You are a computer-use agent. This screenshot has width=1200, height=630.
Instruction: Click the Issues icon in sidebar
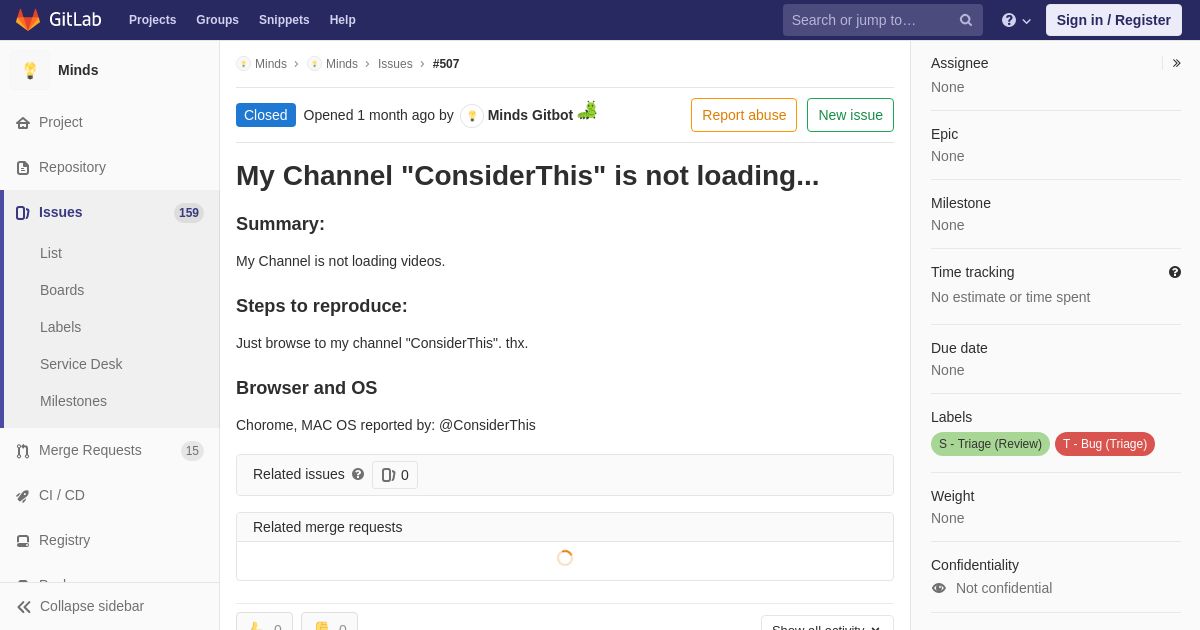coord(23,213)
